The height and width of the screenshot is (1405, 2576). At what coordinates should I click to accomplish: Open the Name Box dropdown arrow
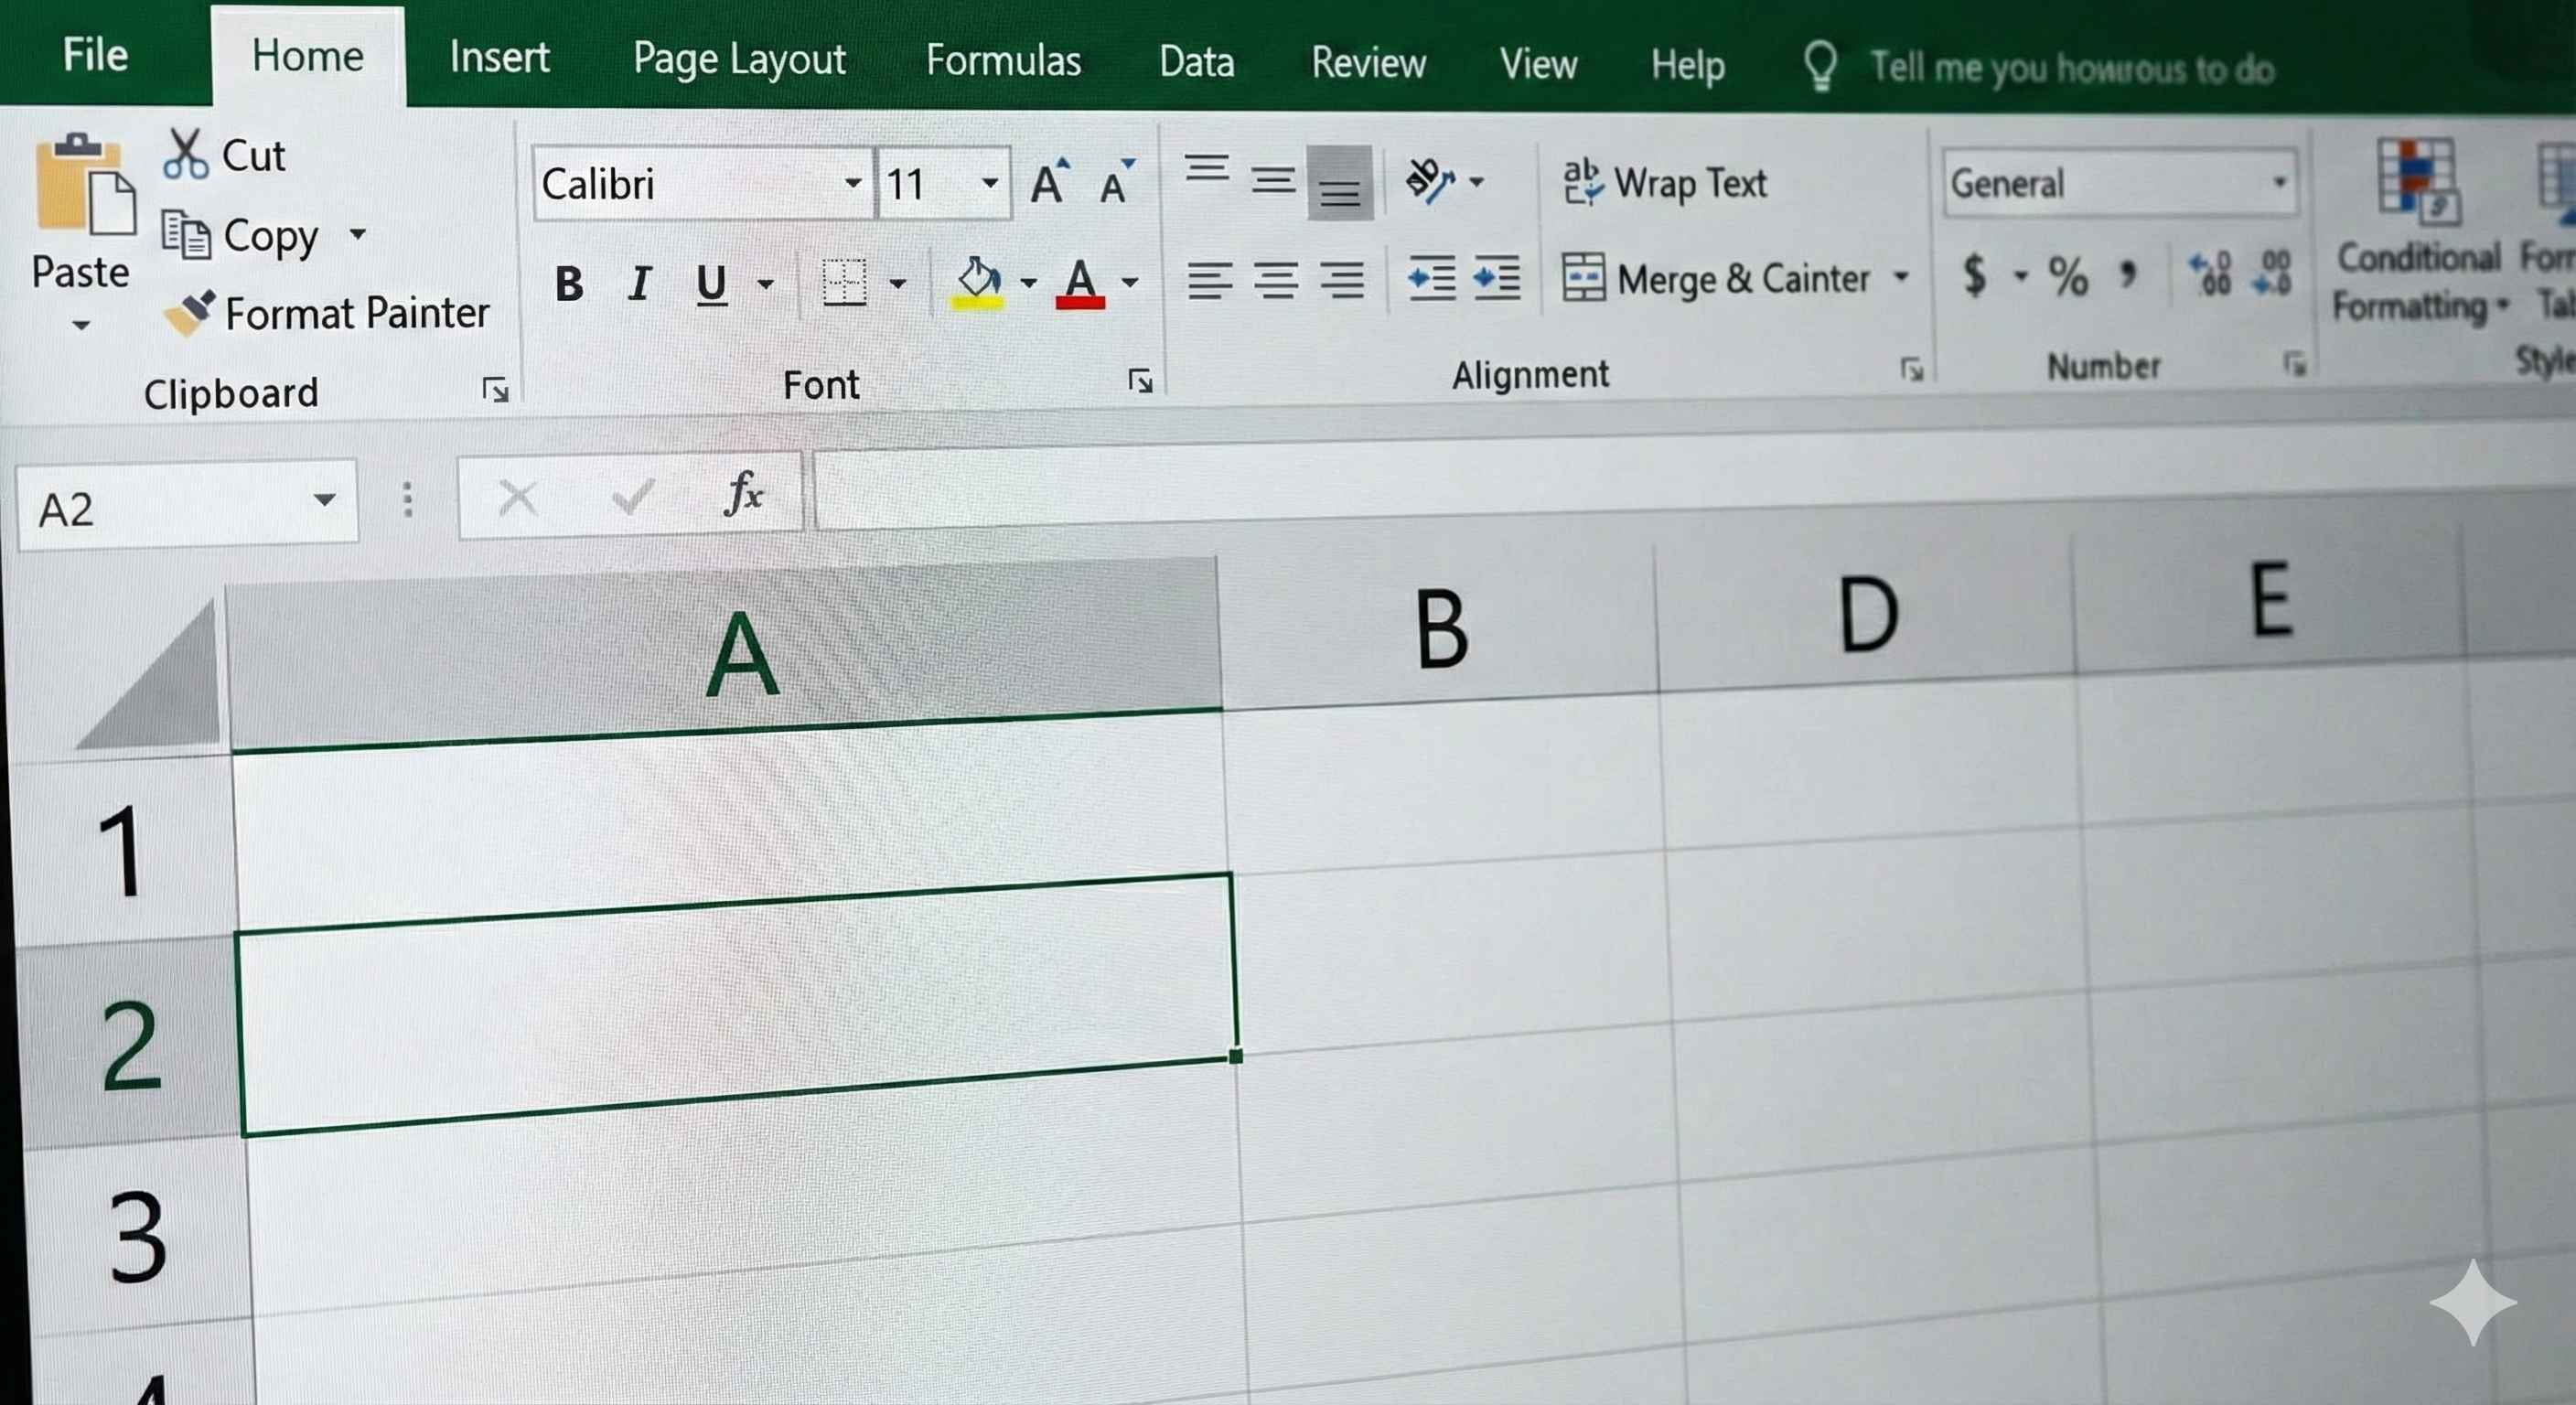[x=324, y=500]
